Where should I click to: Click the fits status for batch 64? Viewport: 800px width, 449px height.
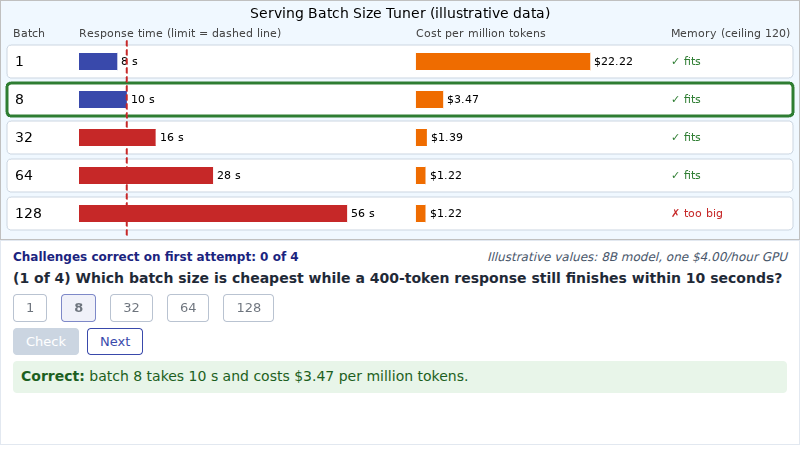[686, 175]
